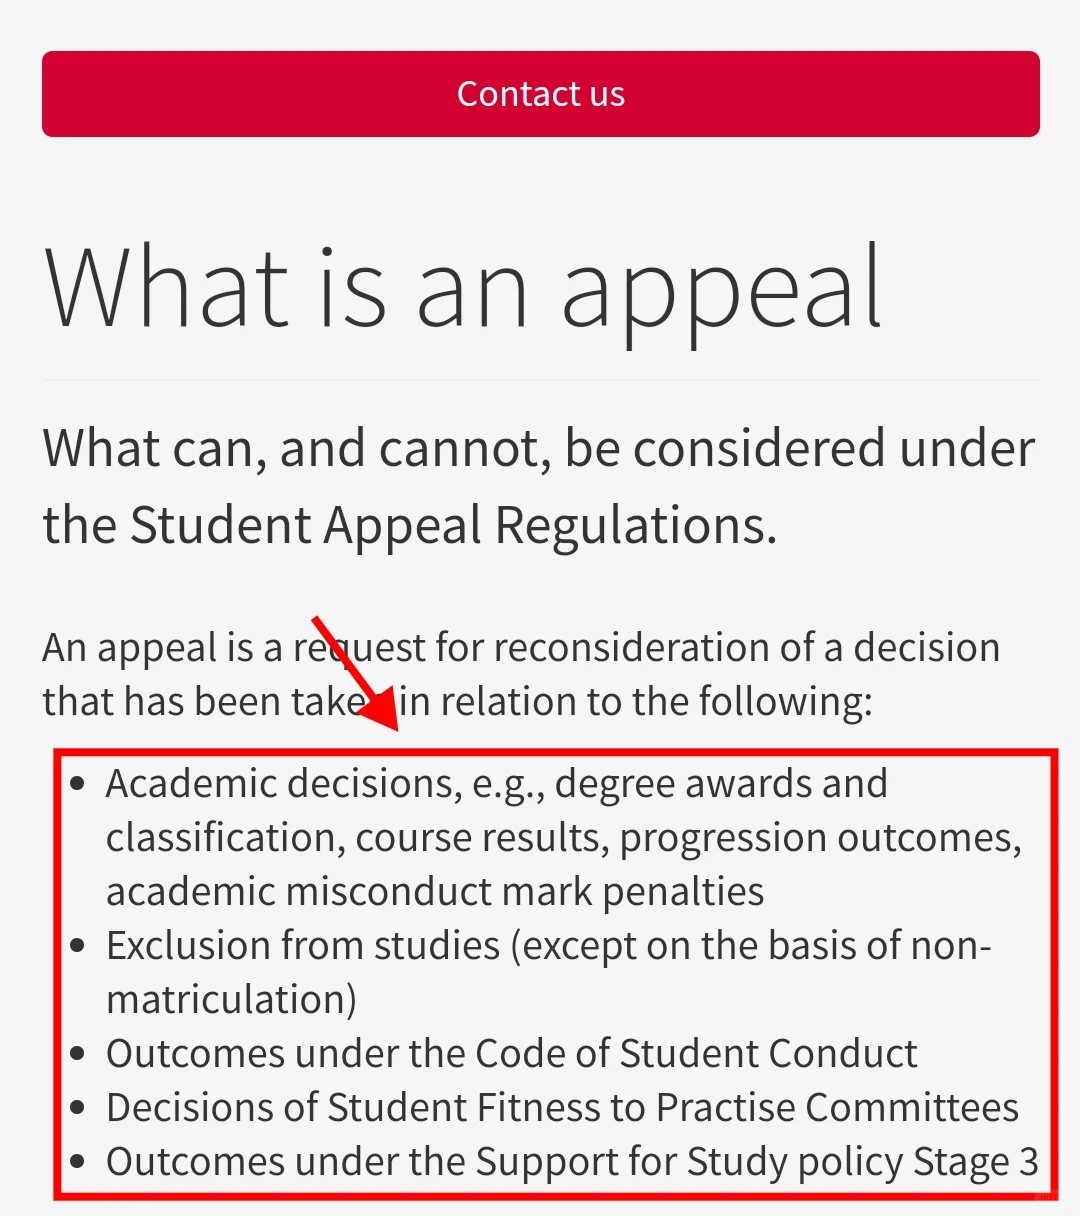
Task: Click the 'academic misconduct mark penalties' line
Action: click(435, 891)
